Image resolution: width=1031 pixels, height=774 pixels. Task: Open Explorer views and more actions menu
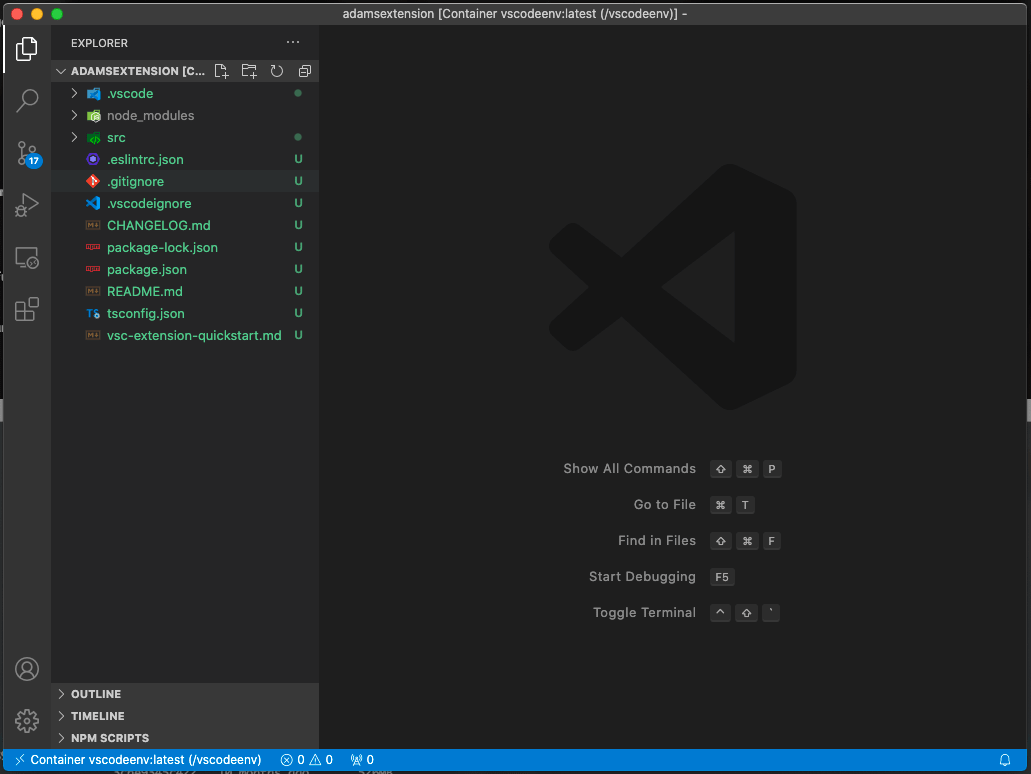click(293, 42)
